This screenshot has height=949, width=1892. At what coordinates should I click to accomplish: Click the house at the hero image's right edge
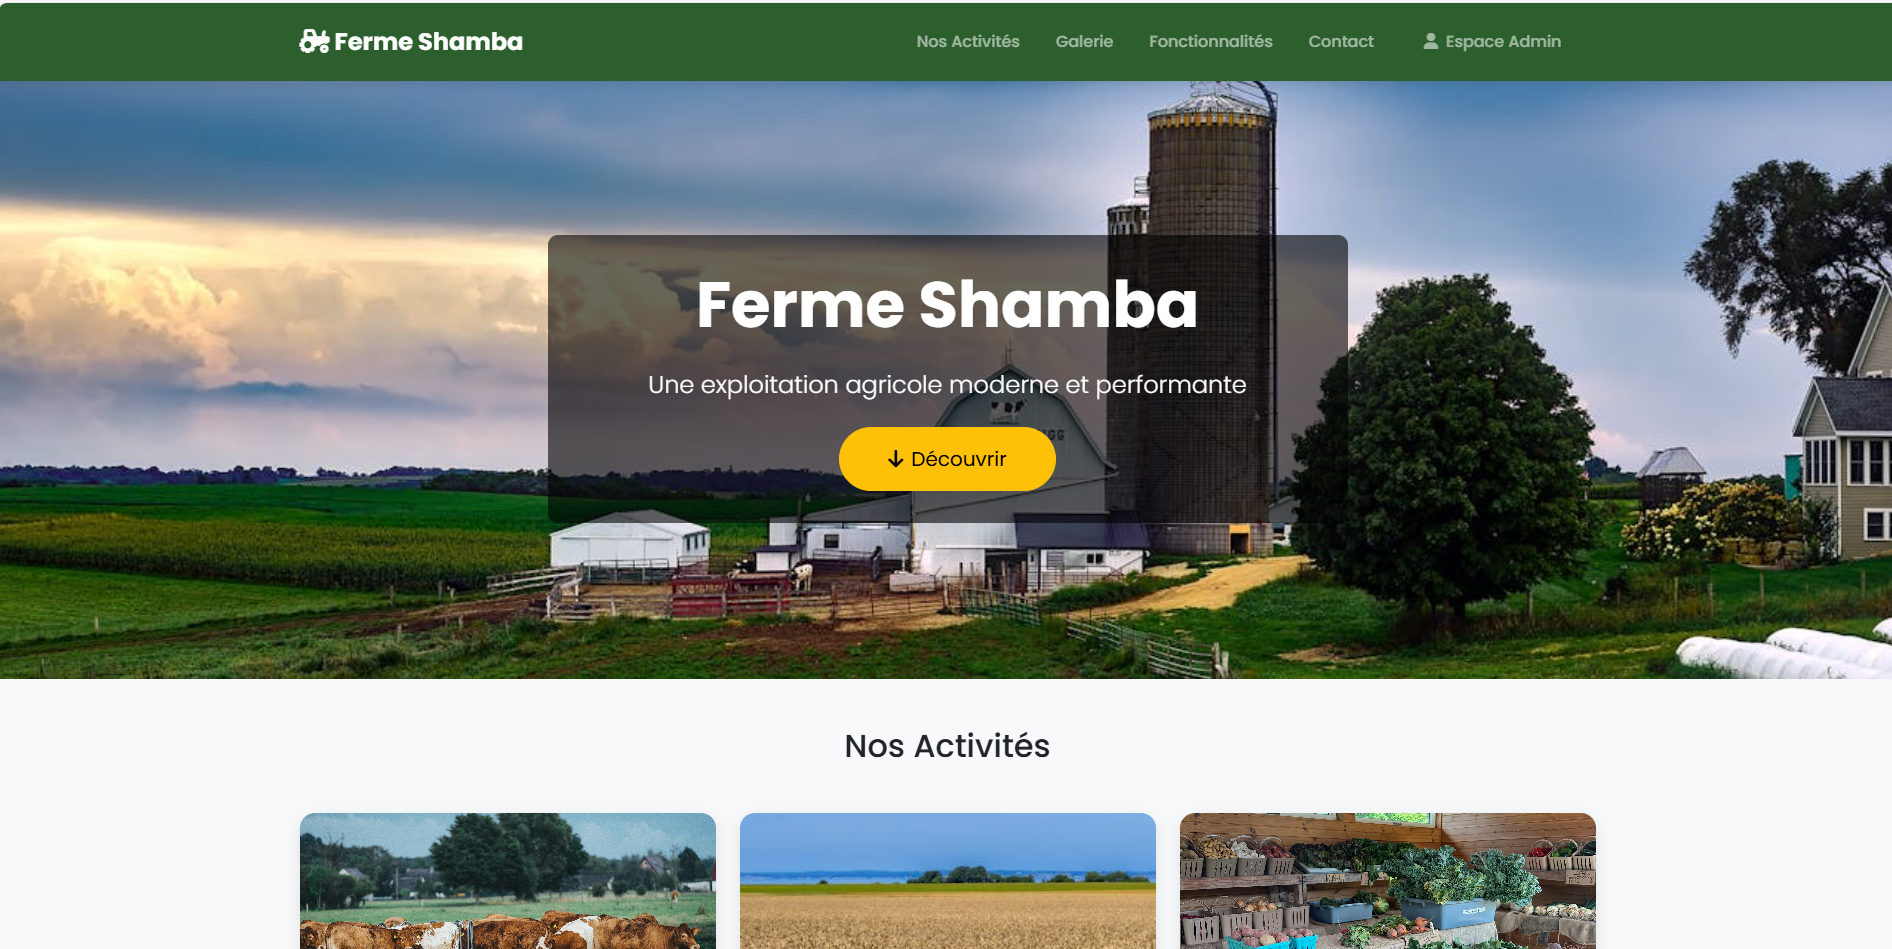tap(1845, 440)
